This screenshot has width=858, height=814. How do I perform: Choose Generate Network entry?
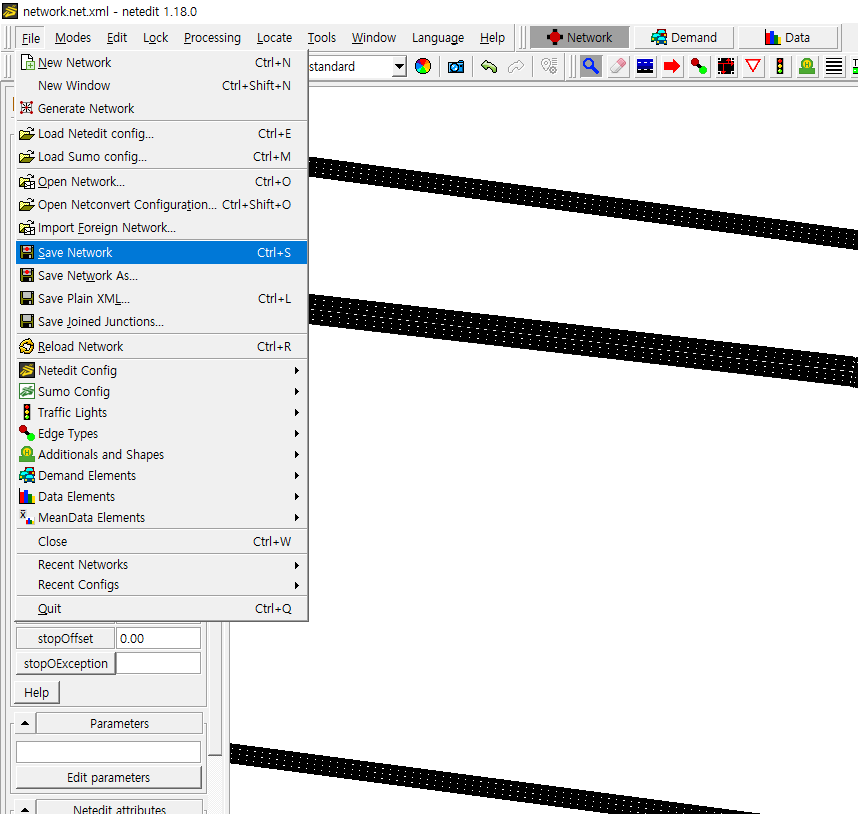pyautogui.click(x=162, y=109)
